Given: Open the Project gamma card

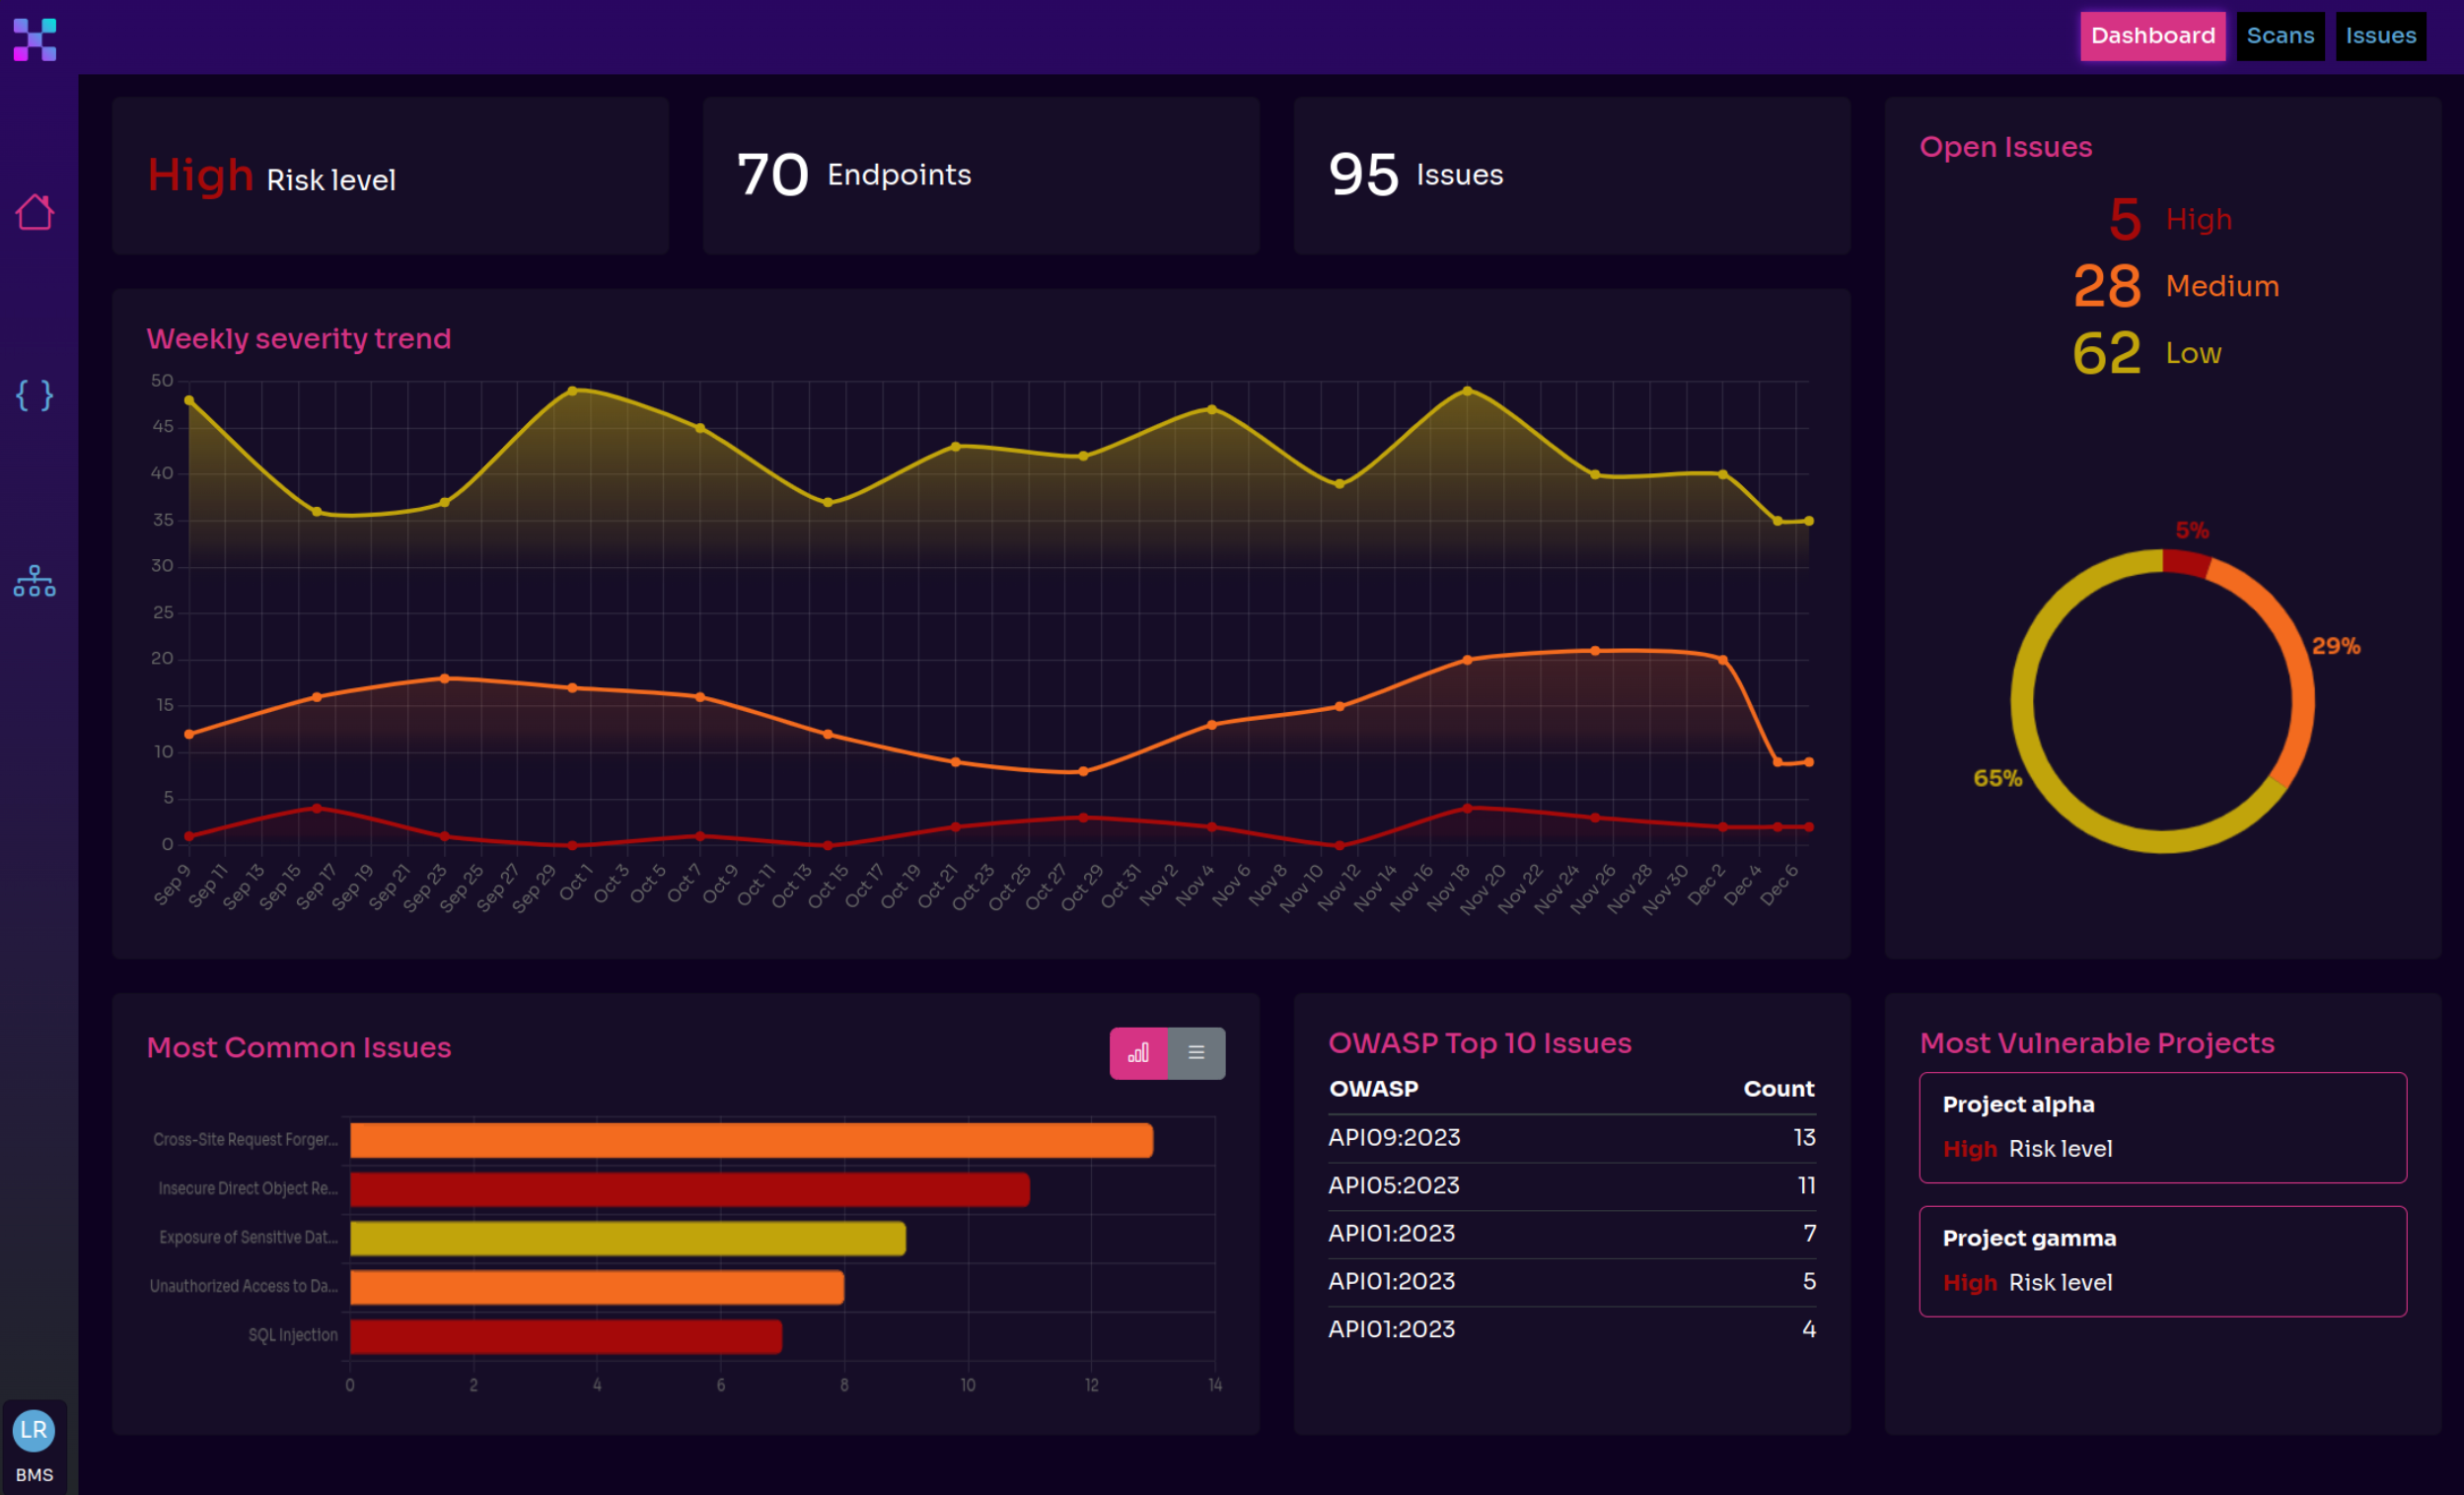Looking at the screenshot, I should point(2162,1261).
